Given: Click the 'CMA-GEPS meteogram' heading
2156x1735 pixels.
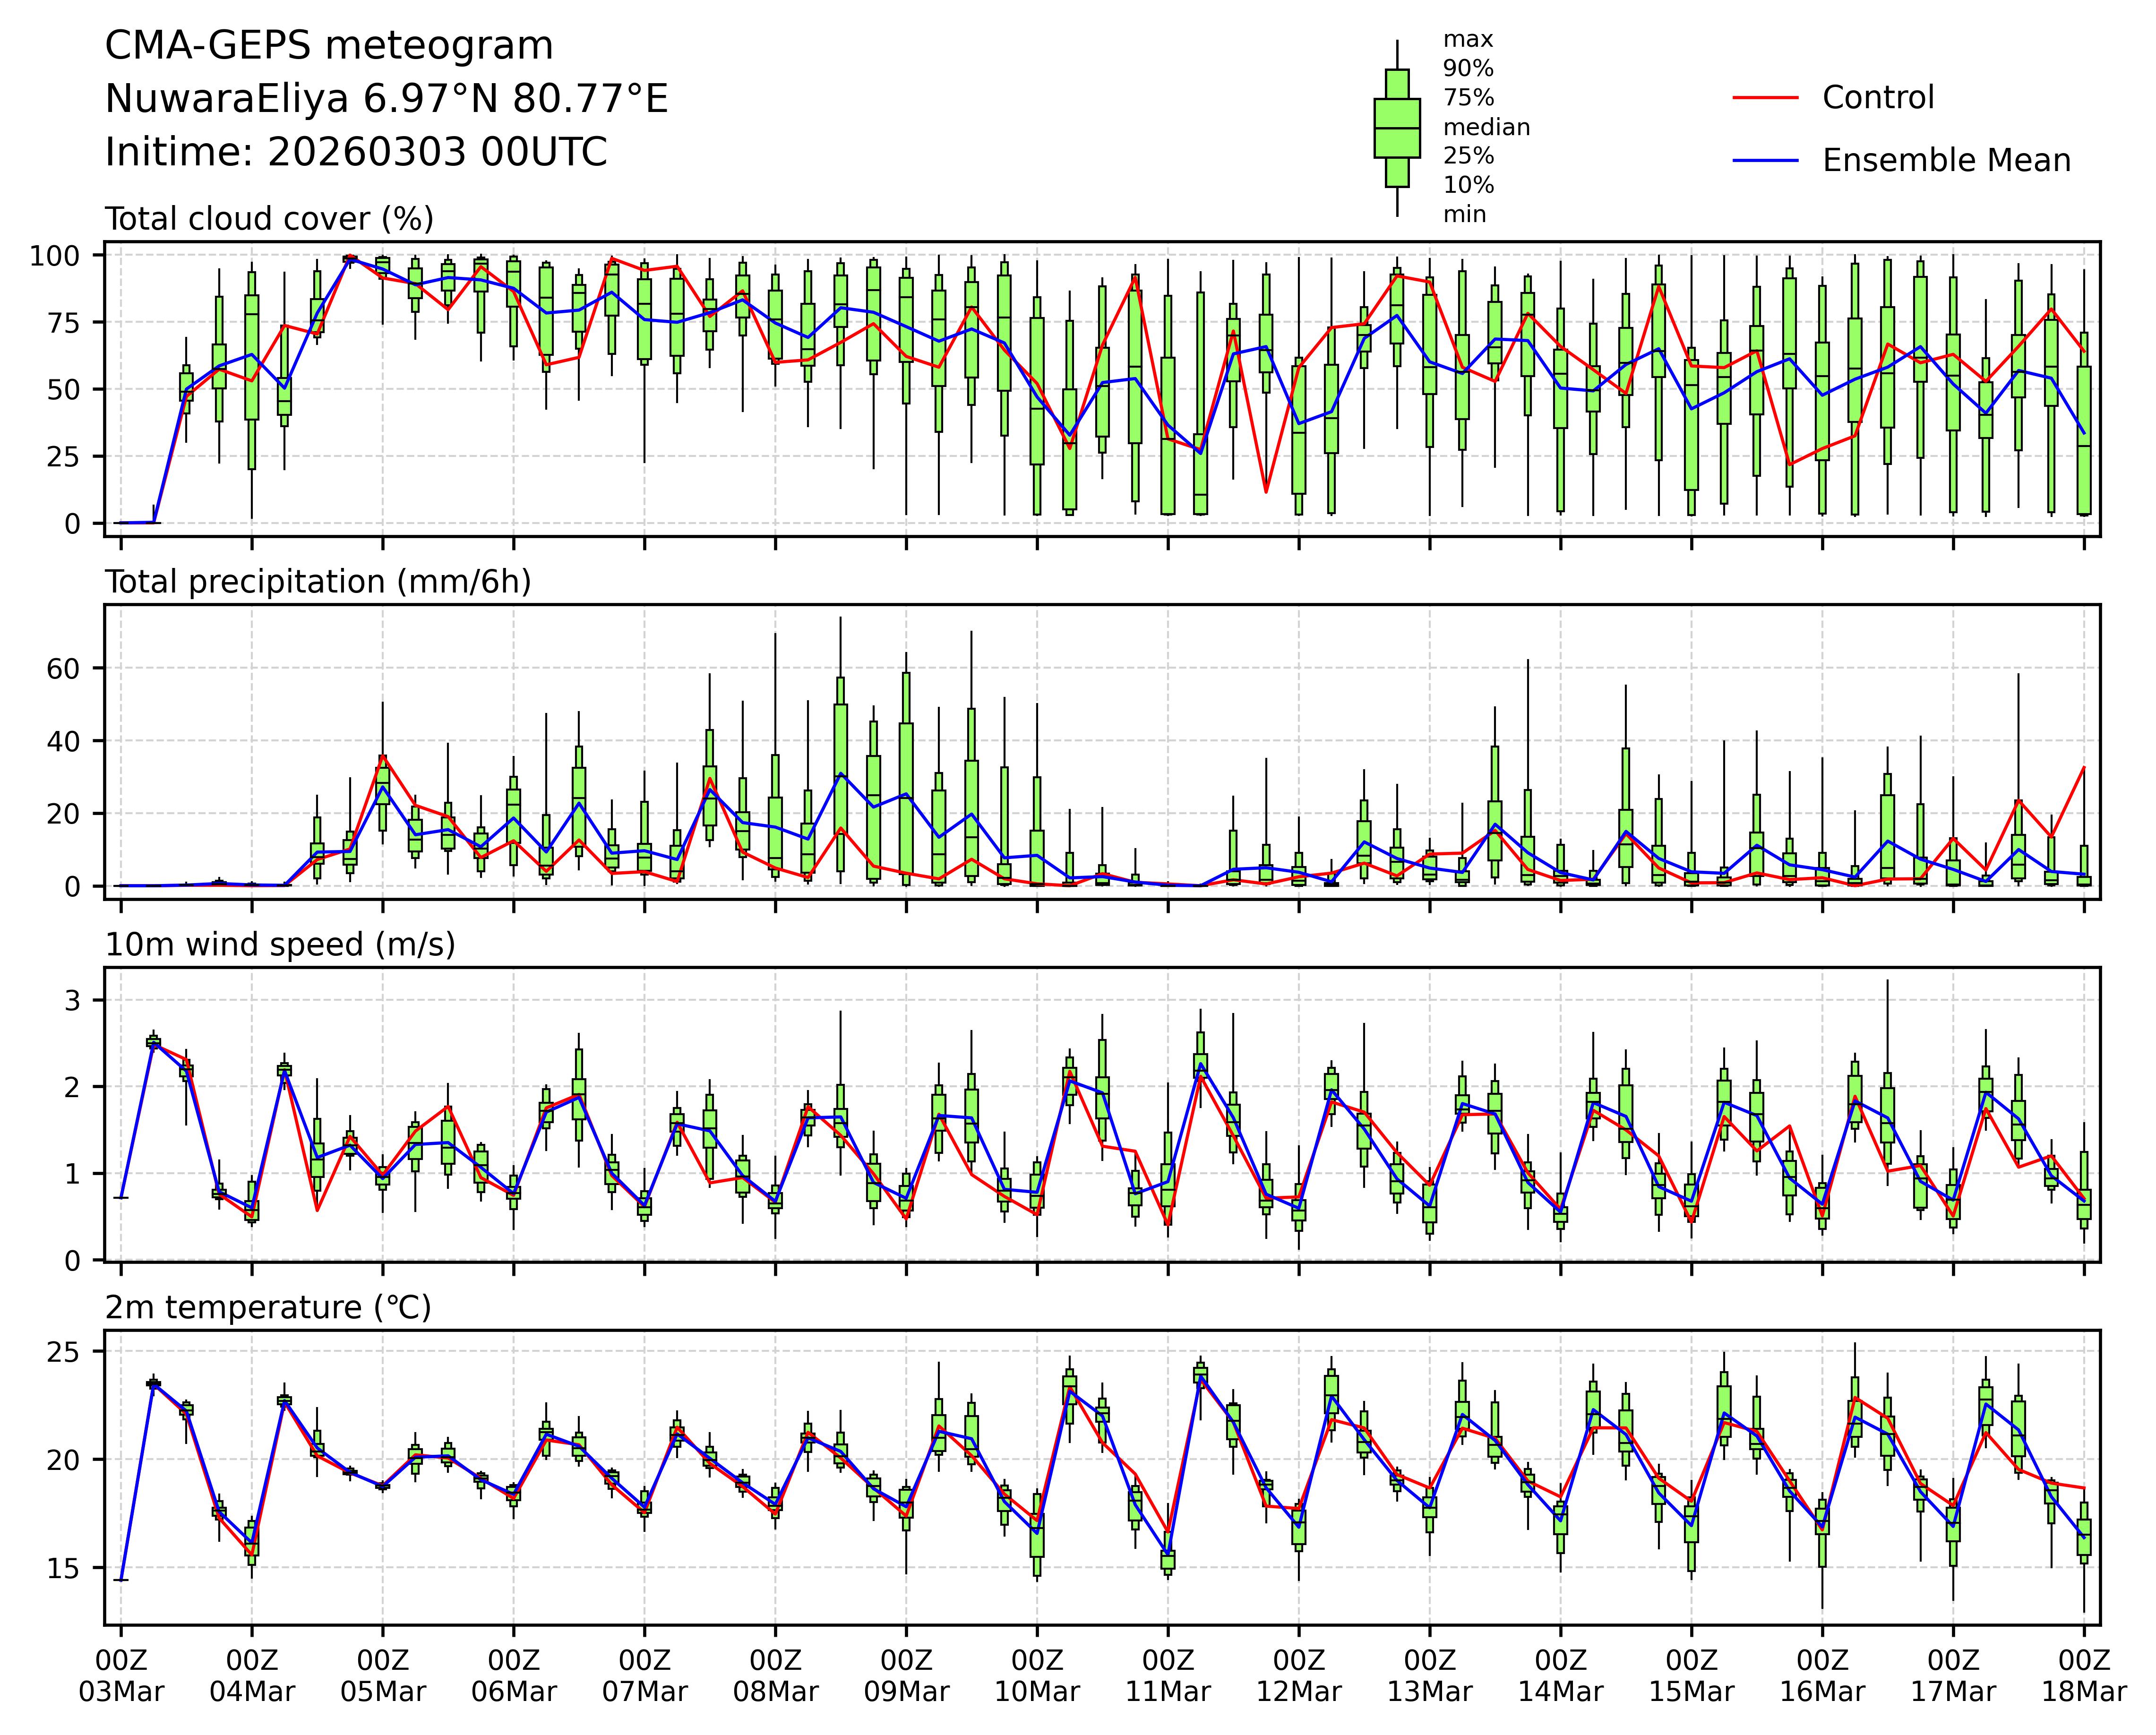Looking at the screenshot, I should [x=329, y=46].
